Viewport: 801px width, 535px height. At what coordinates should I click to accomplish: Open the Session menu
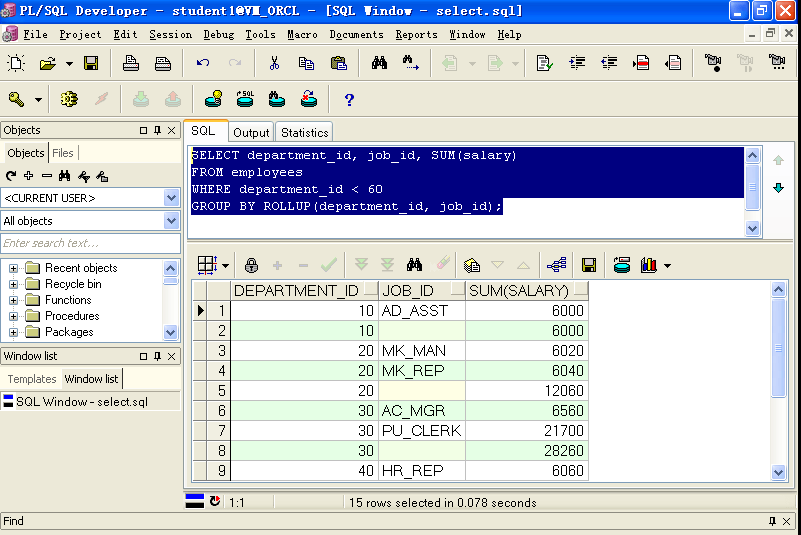pos(170,34)
